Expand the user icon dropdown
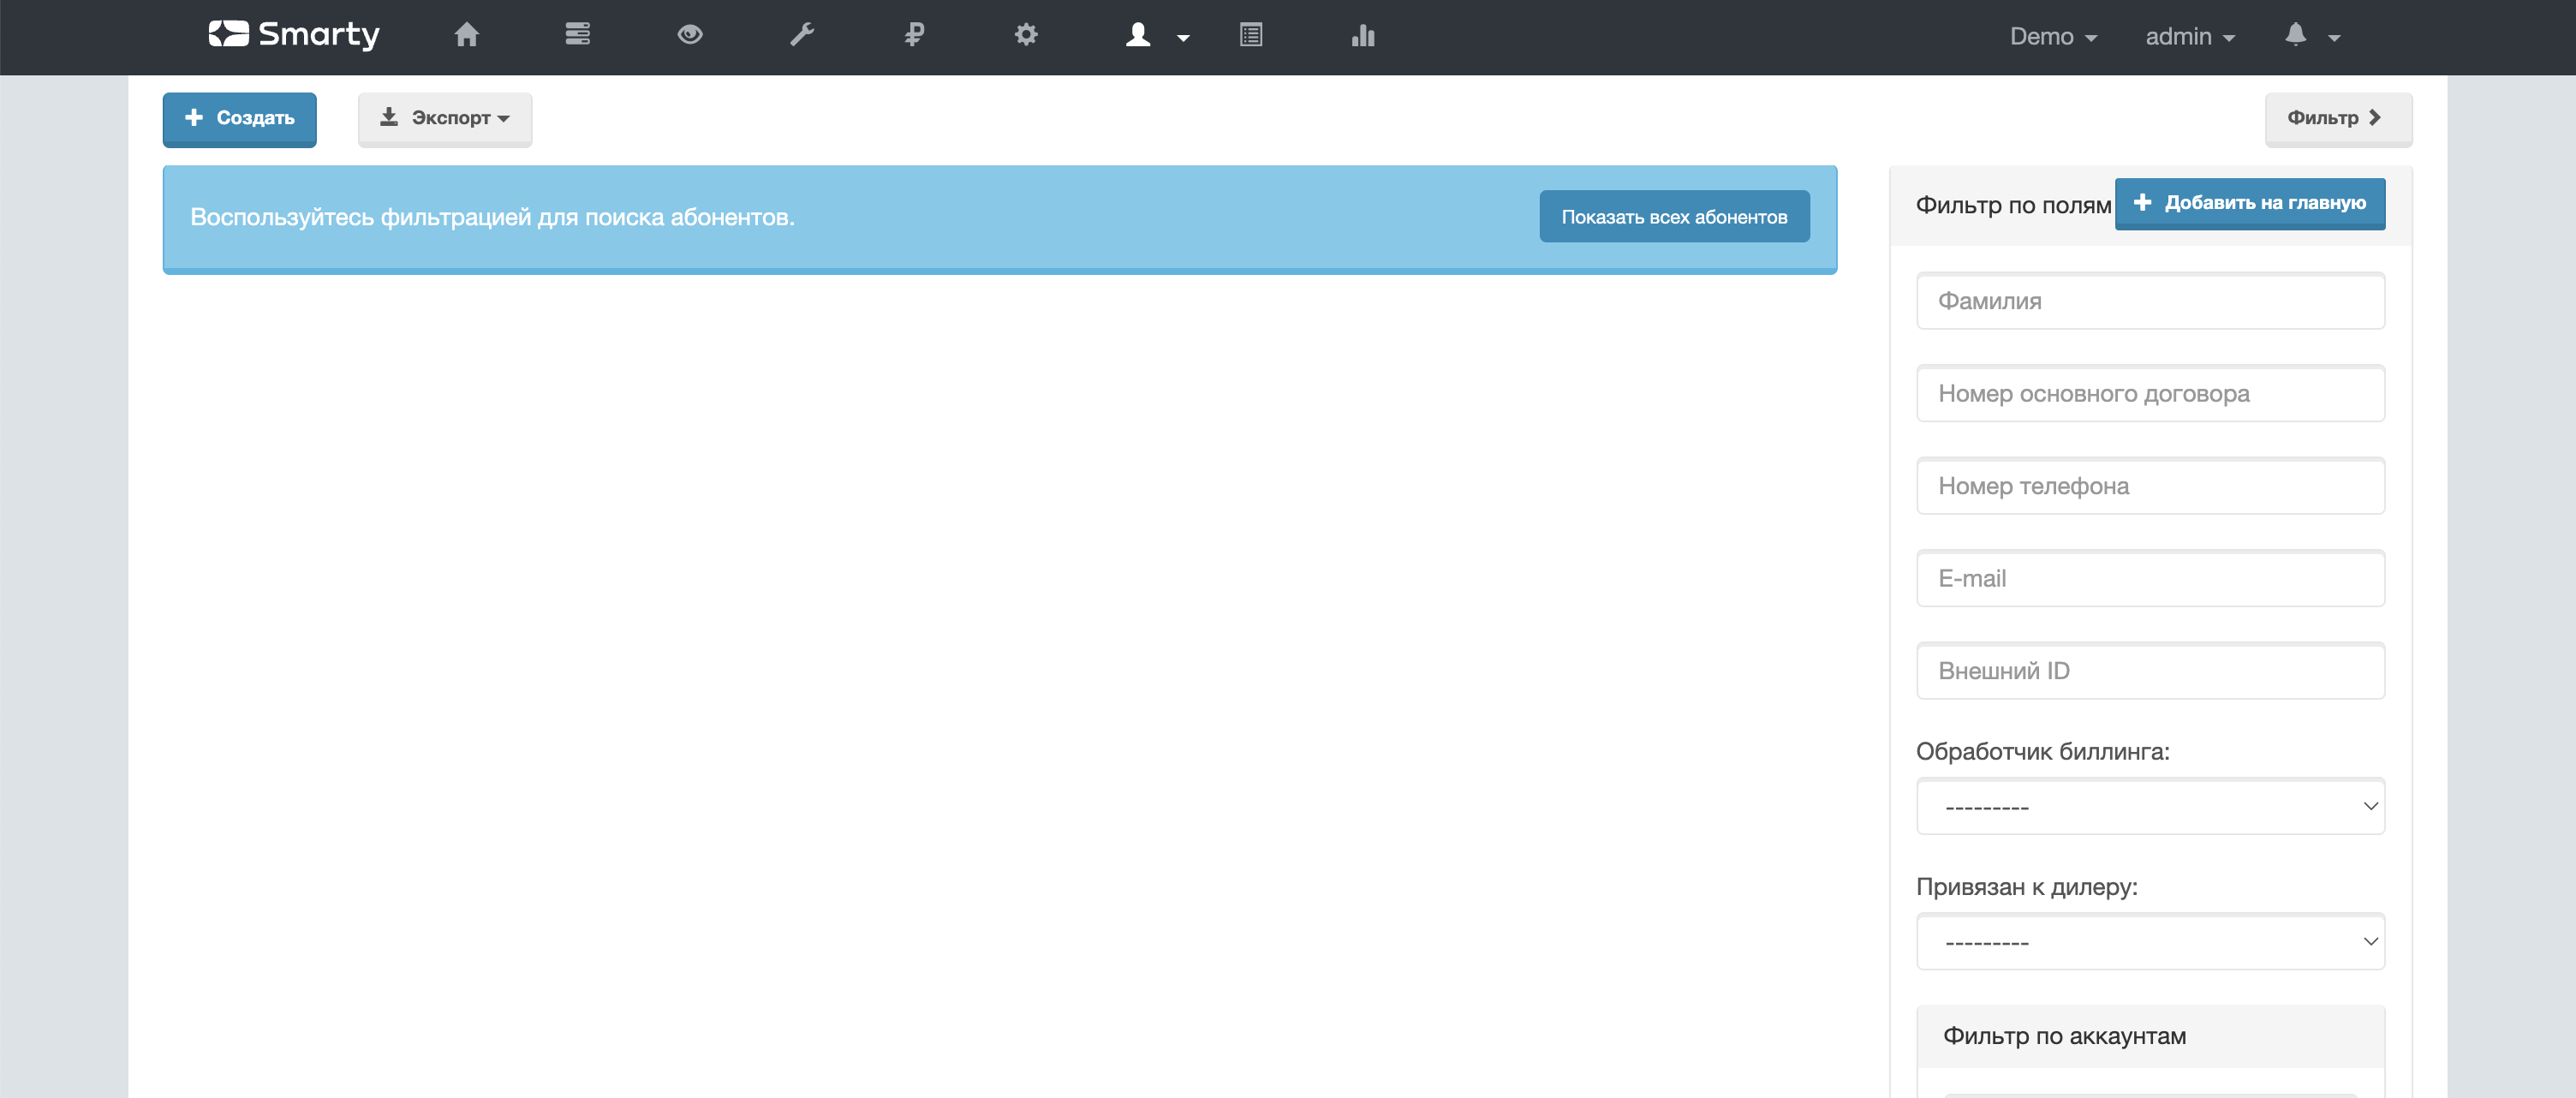Viewport: 2576px width, 1098px height. coord(1155,36)
